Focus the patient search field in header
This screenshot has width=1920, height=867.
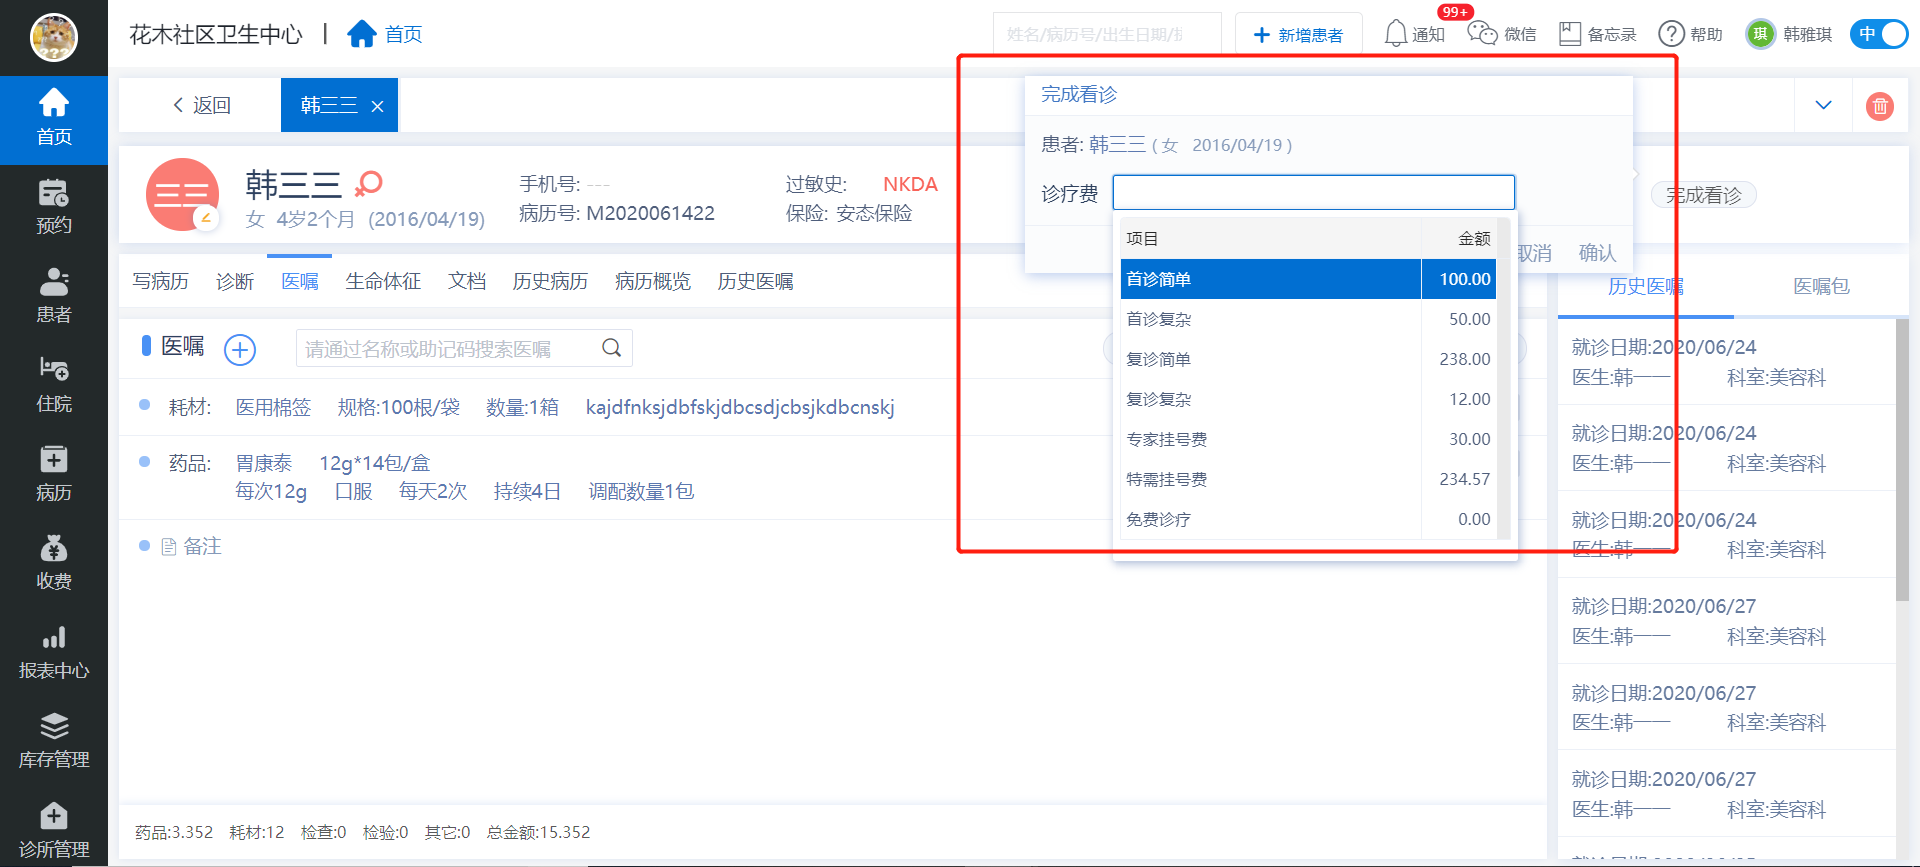pos(1106,35)
